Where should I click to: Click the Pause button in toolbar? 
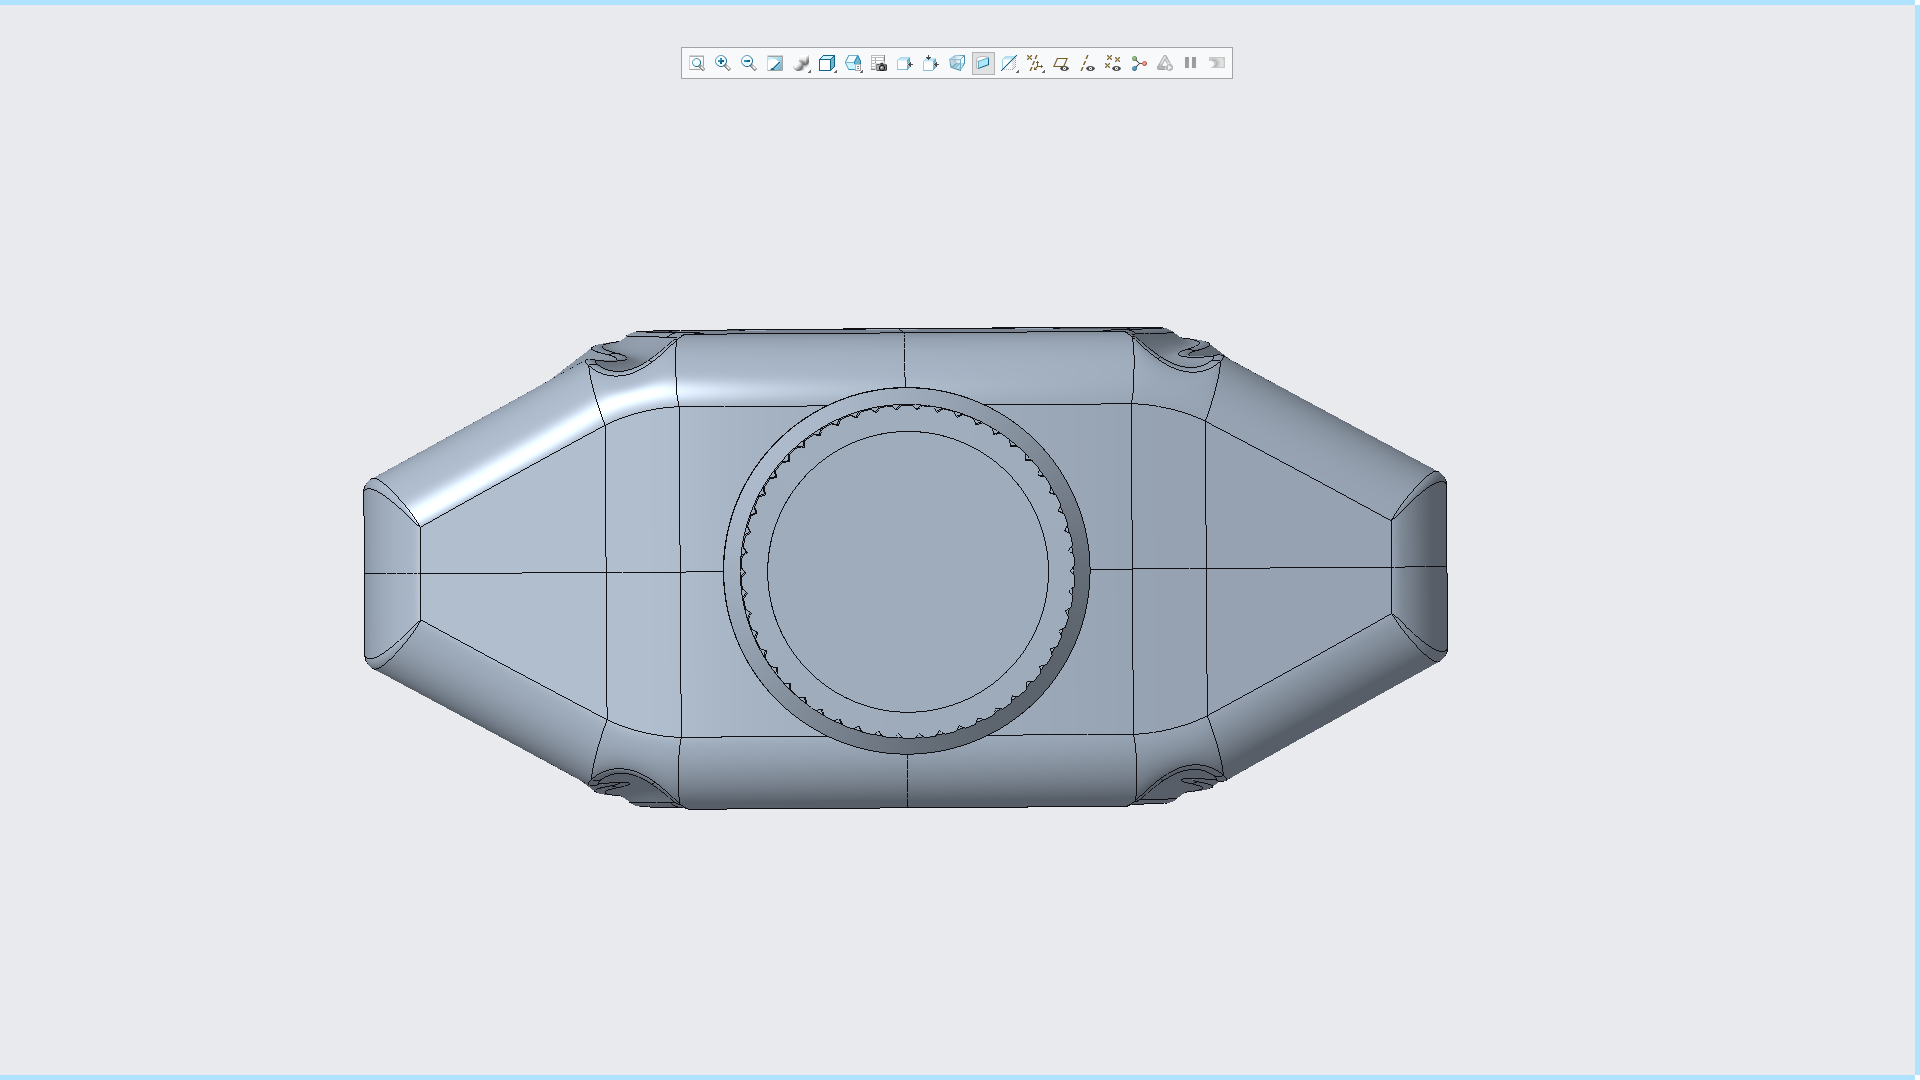[x=1191, y=63]
